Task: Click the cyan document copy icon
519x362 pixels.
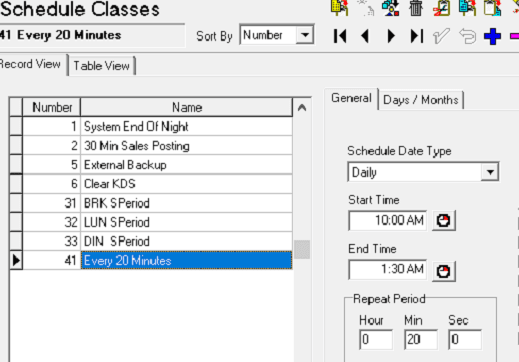Action: tap(467, 8)
